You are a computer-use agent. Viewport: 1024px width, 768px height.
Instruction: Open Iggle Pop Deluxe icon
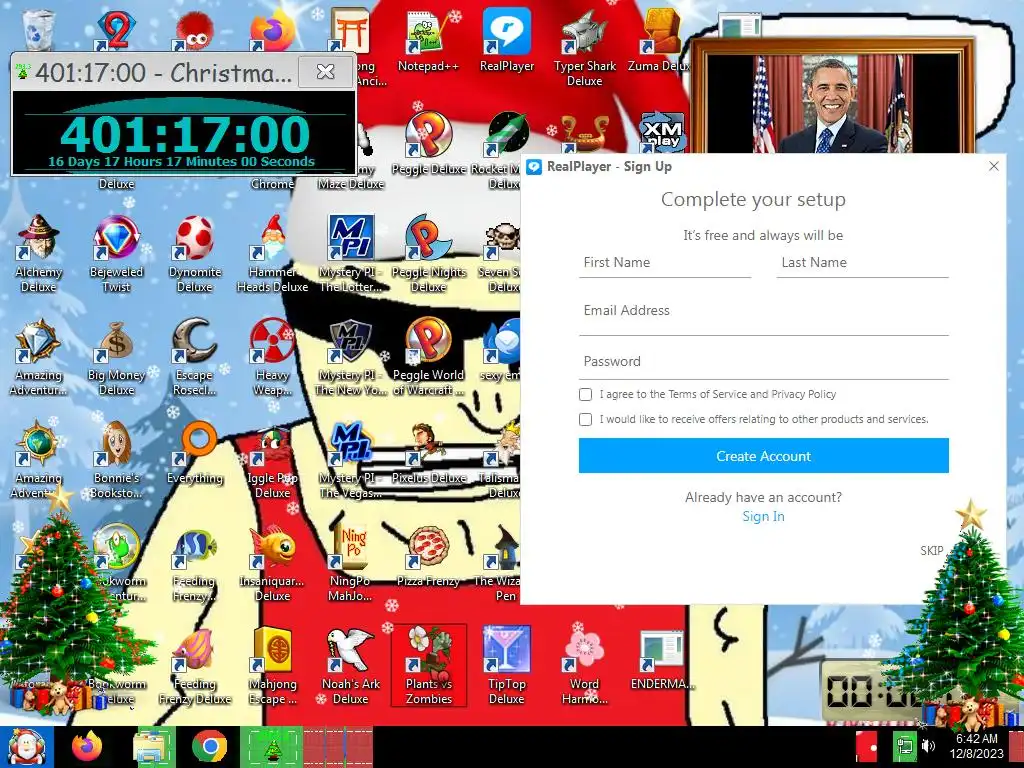click(272, 460)
